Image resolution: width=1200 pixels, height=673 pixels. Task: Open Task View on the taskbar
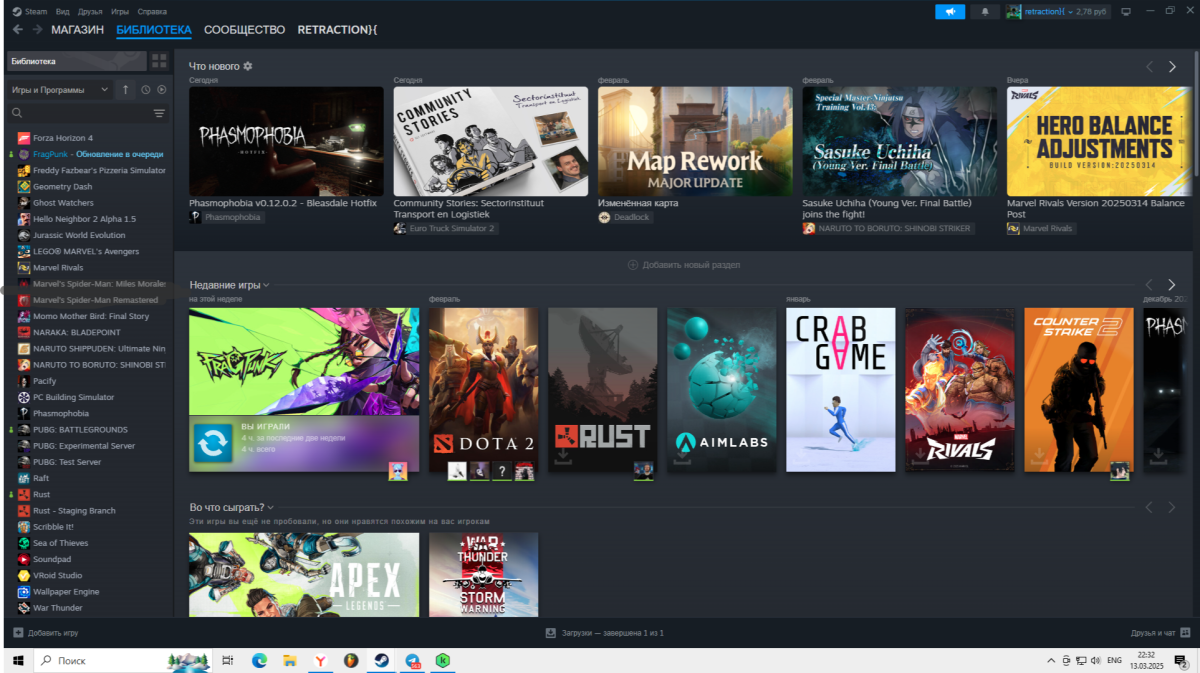228,661
